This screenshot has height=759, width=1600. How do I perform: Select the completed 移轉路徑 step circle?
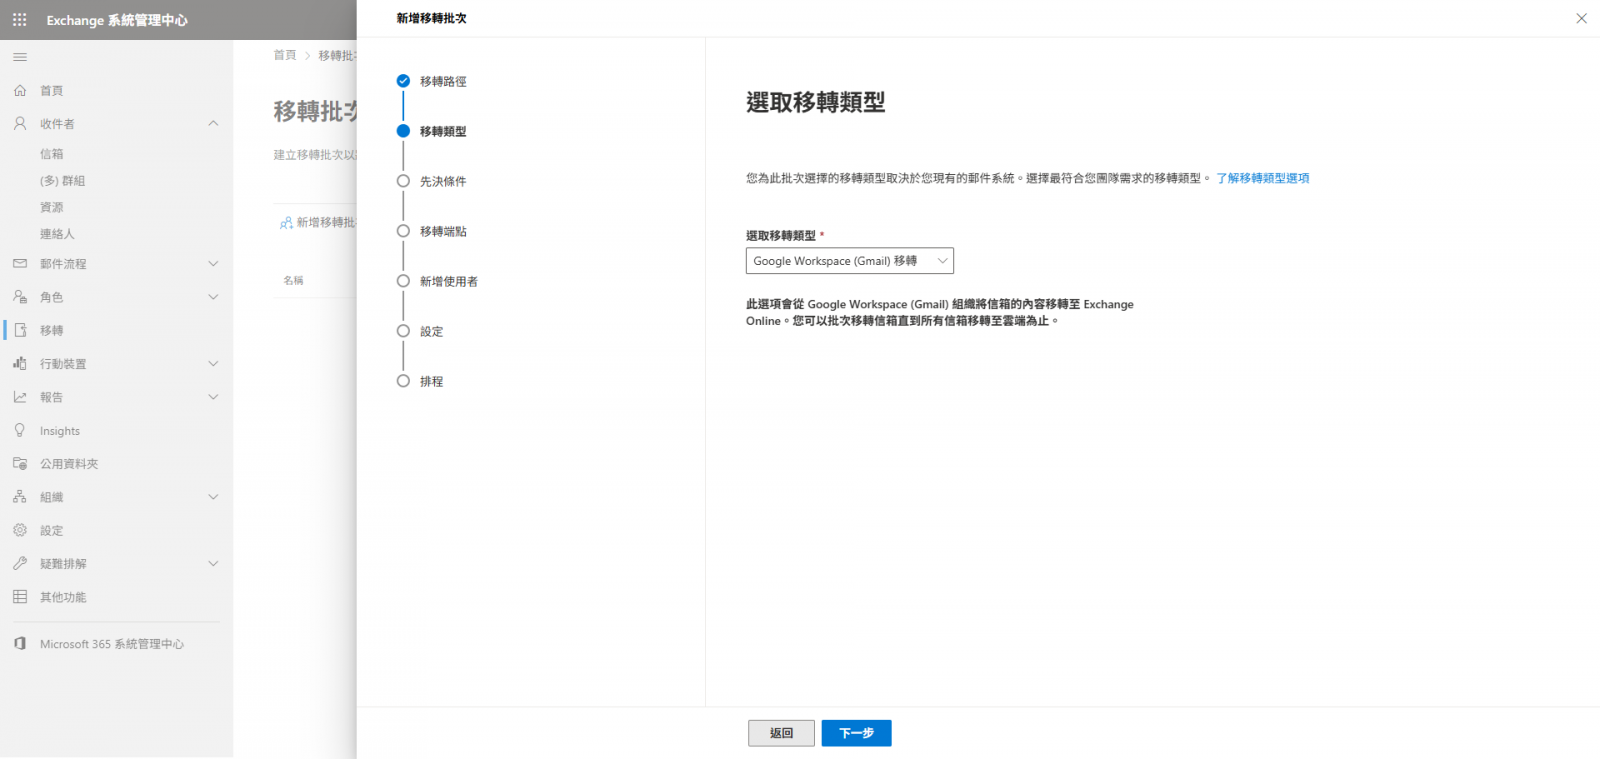tap(403, 81)
